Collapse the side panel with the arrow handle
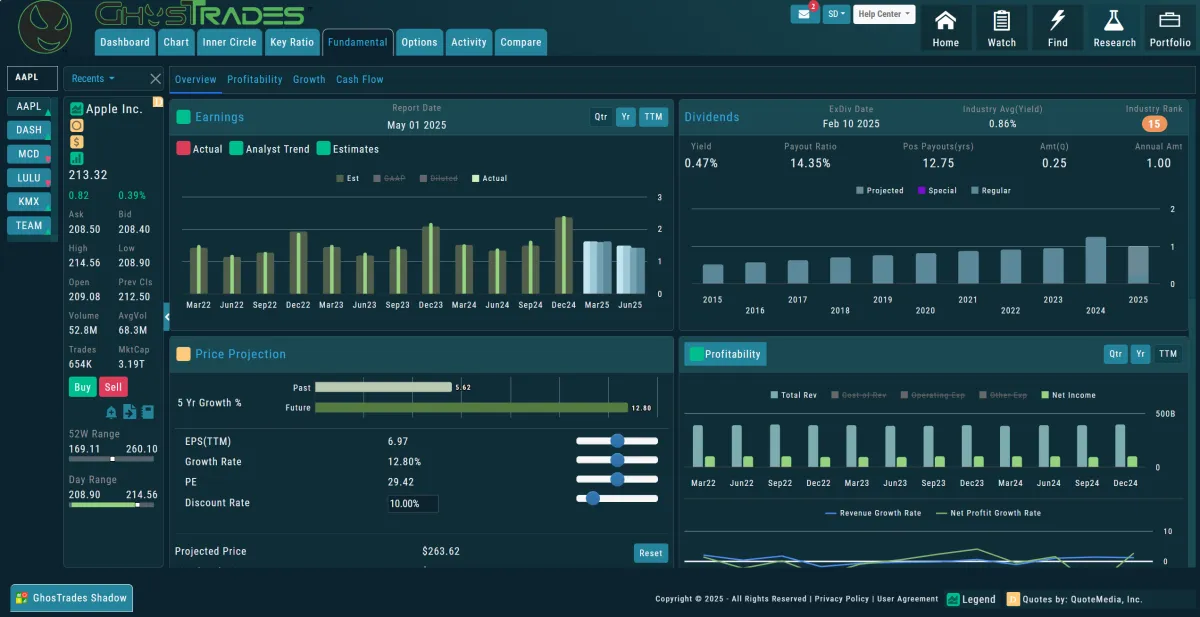This screenshot has width=1200, height=617. coord(167,317)
